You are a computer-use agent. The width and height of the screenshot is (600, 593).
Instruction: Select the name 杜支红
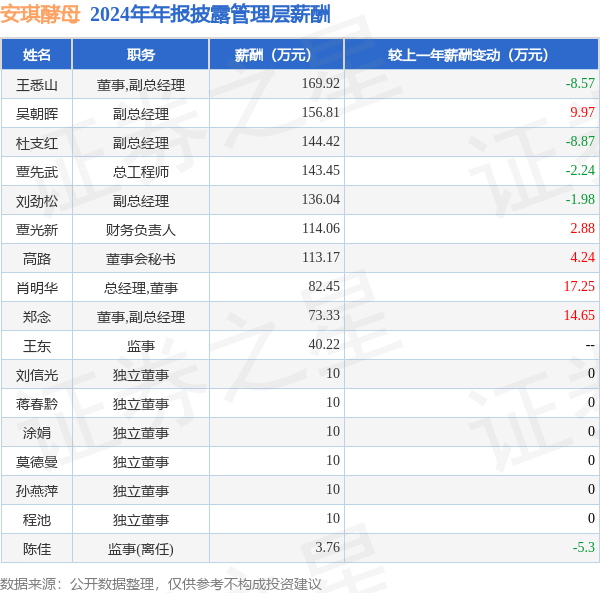(37, 143)
